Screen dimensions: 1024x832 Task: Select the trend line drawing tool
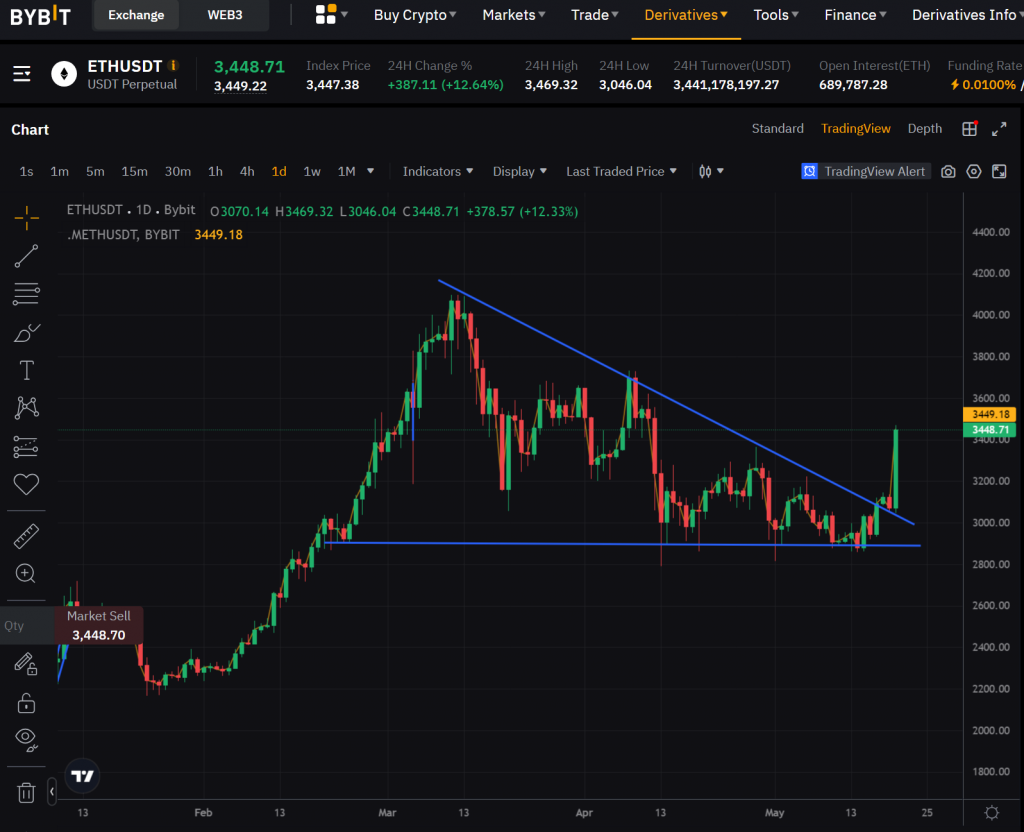tap(26, 256)
